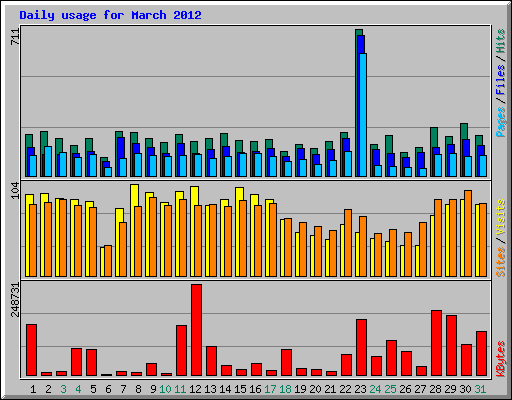Click the red 'KBytes' legend label
Image resolution: width=512 pixels, height=400 pixels.
coord(501,359)
